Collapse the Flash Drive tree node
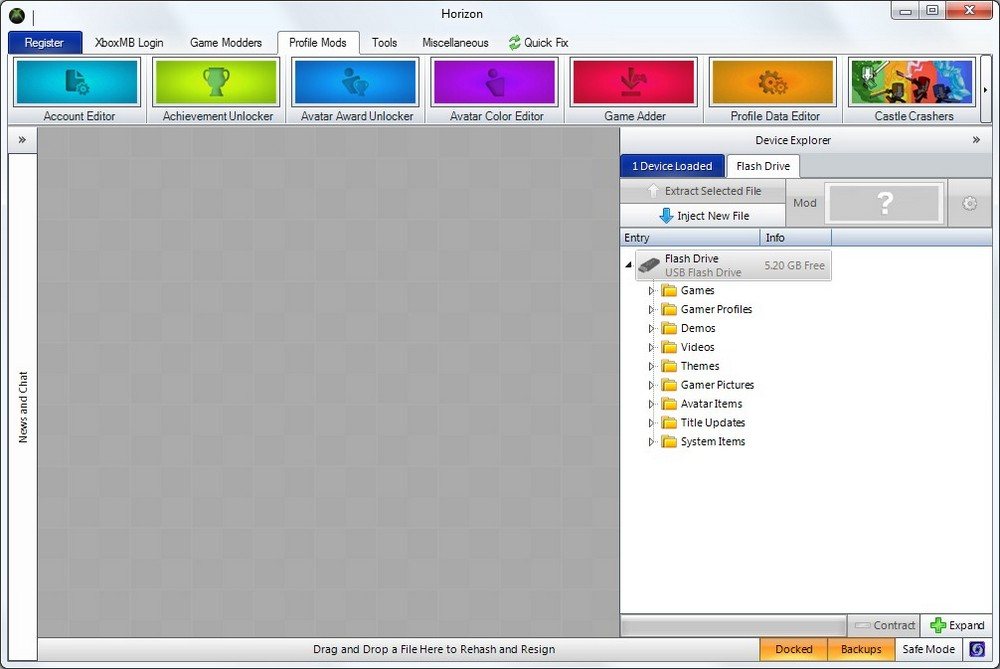This screenshot has height=669, width=1000. tap(628, 265)
